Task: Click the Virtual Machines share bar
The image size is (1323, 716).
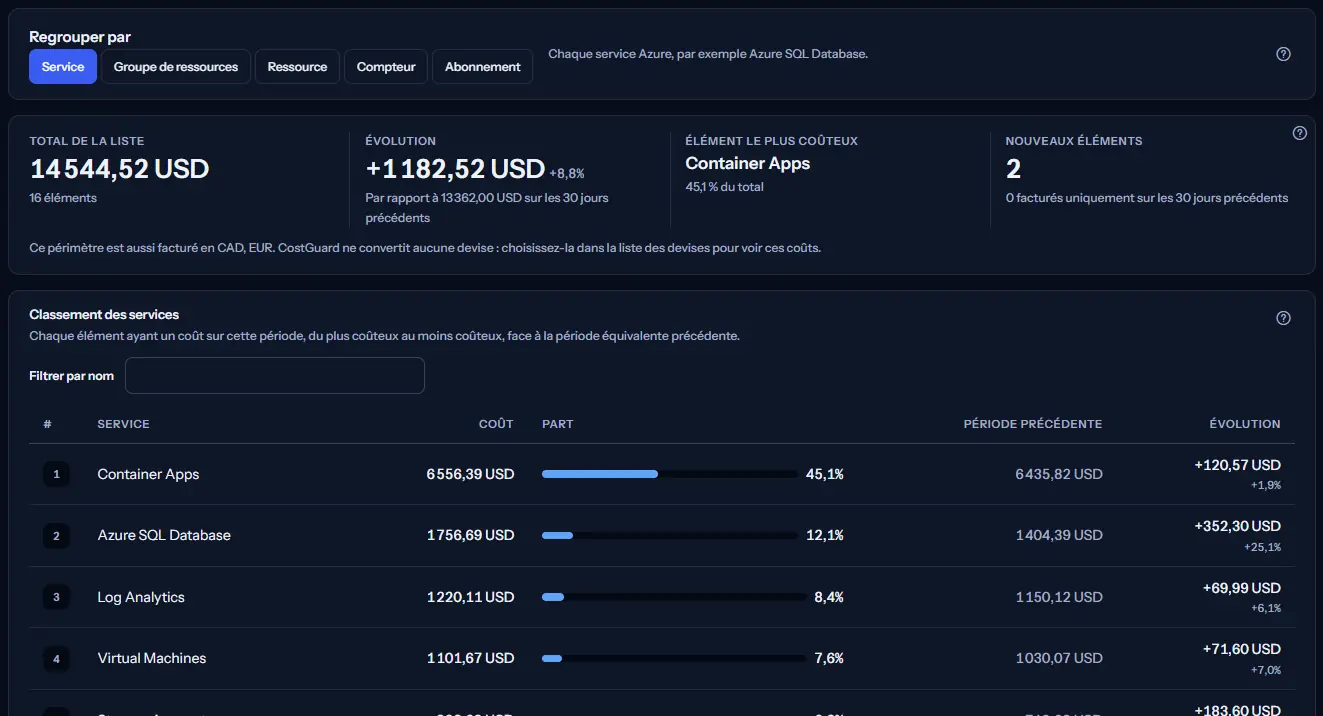Action: tap(674, 659)
